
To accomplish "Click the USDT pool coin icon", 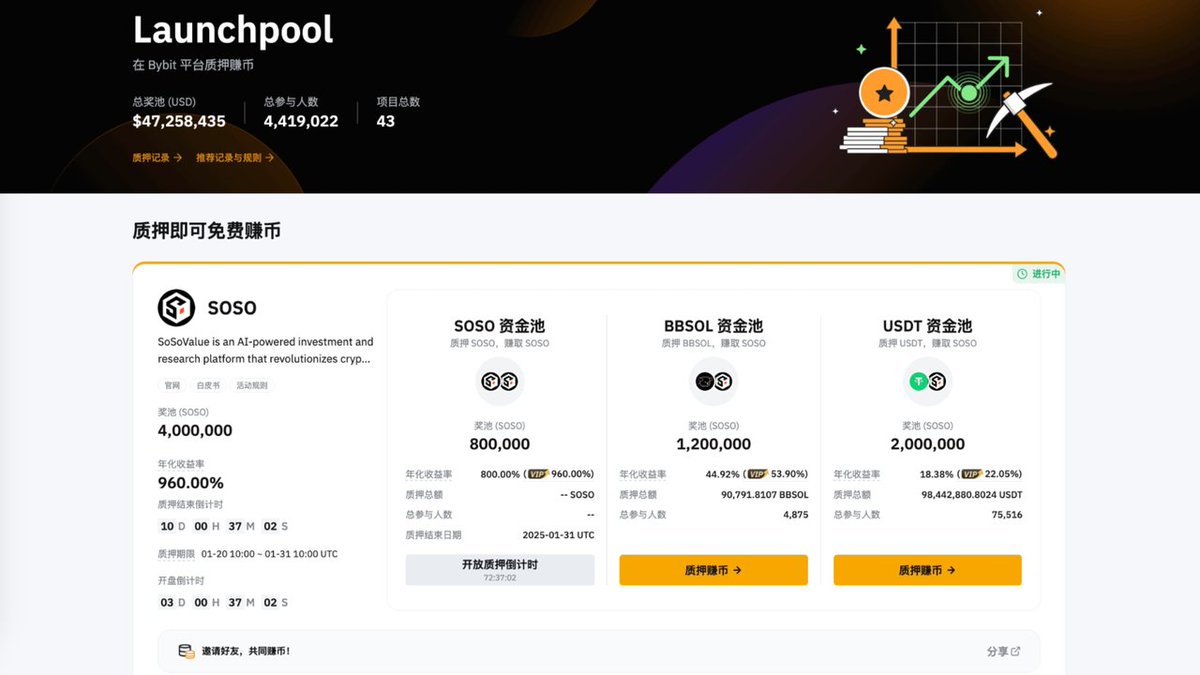I will (x=927, y=381).
